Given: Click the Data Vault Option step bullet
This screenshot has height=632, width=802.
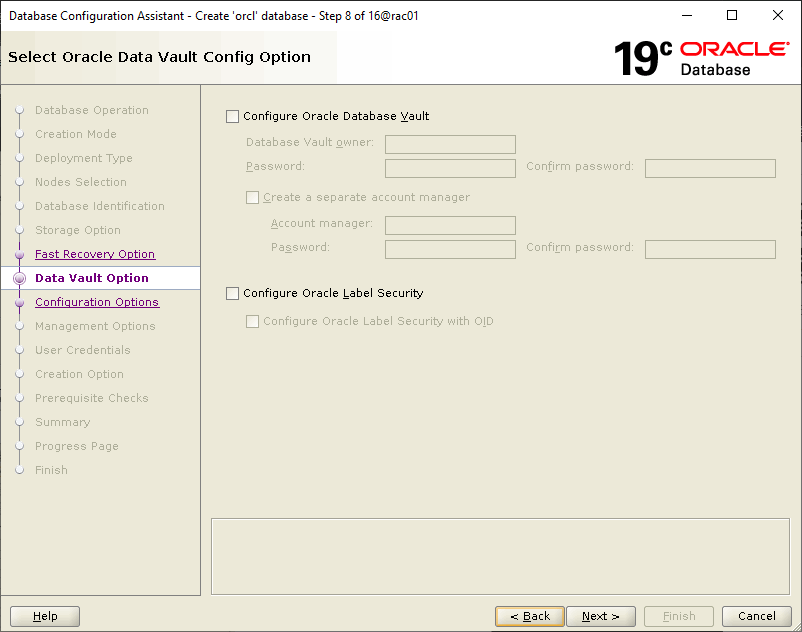Looking at the screenshot, I should pyautogui.click(x=18, y=278).
